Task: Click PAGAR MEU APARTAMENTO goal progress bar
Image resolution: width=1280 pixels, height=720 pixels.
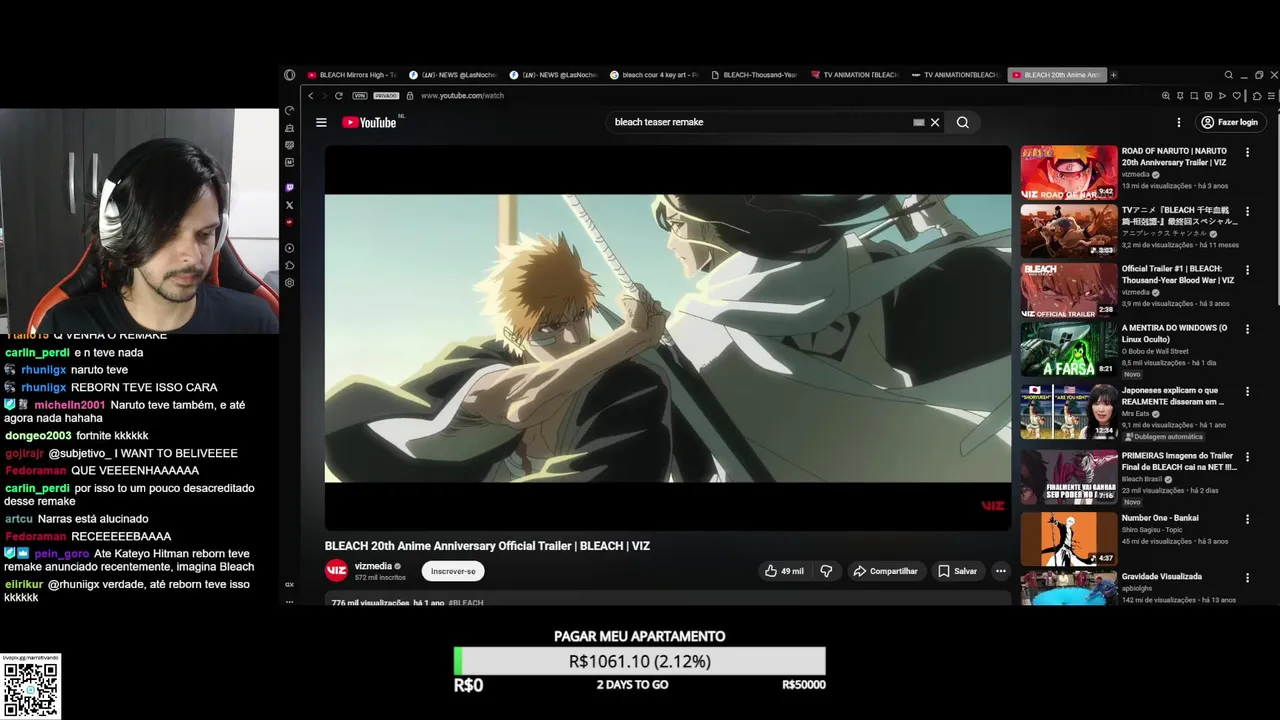Action: [x=640, y=661]
